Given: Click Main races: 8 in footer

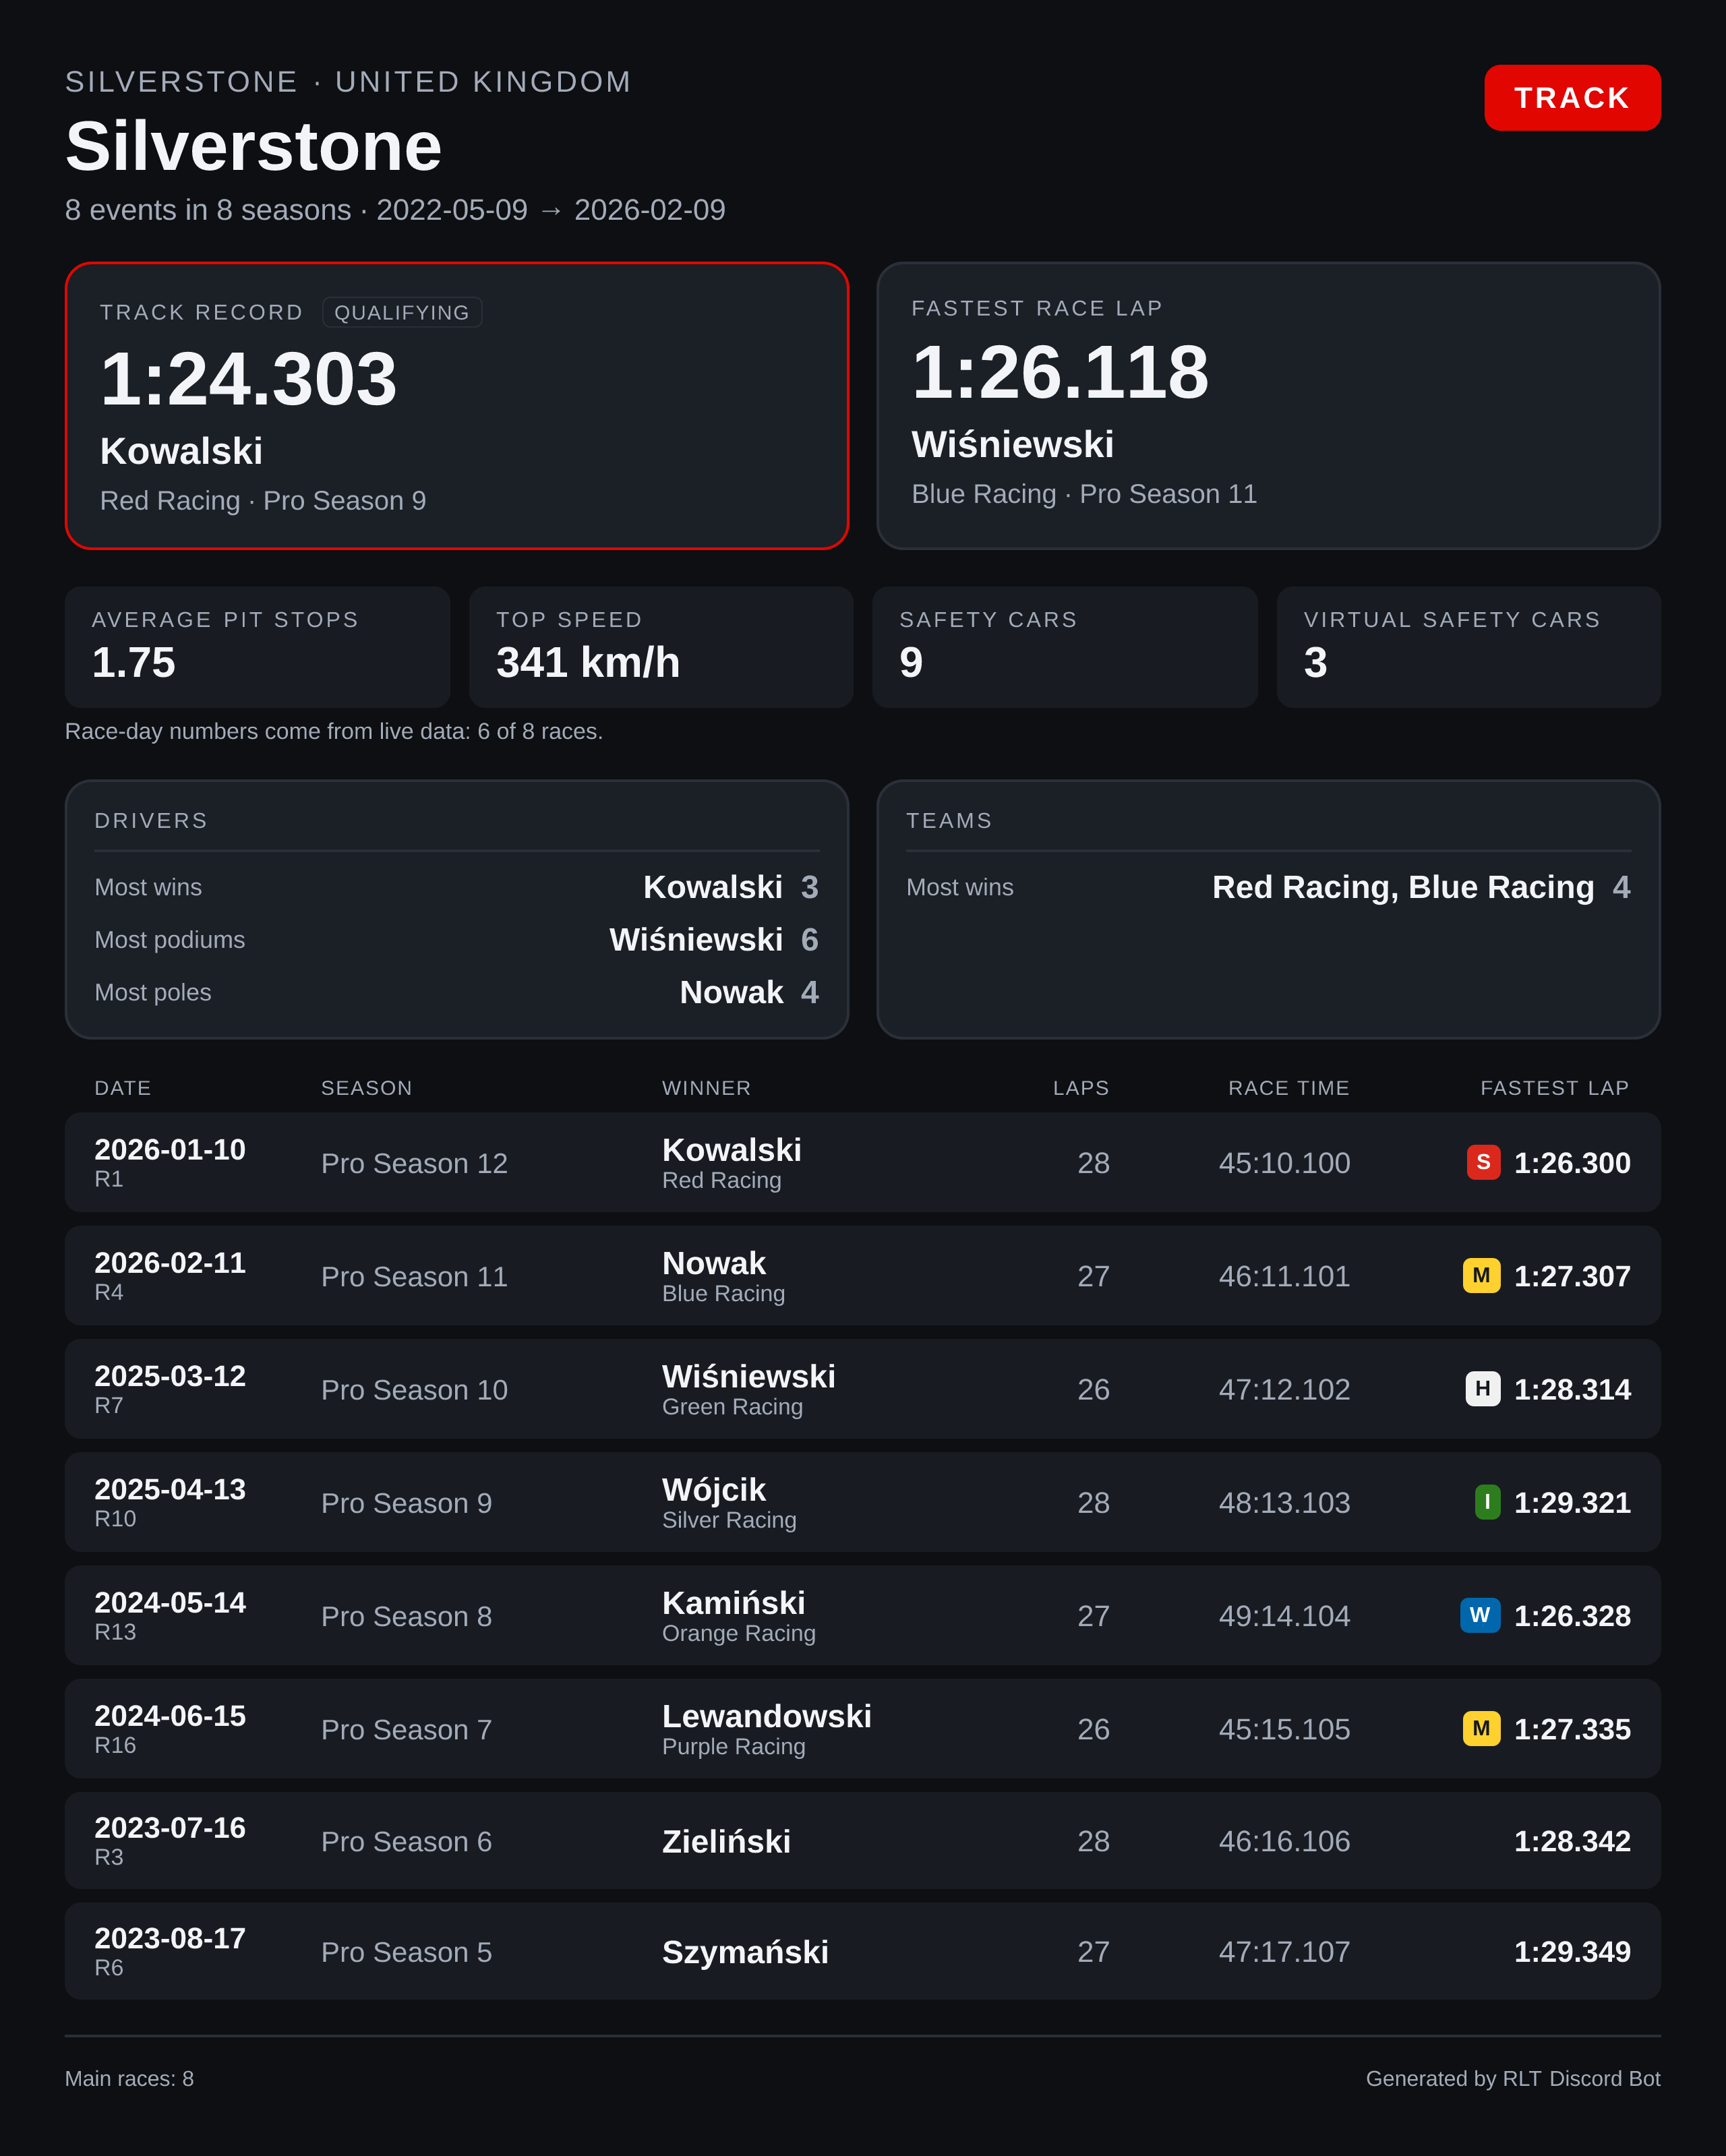Looking at the screenshot, I should [129, 2078].
